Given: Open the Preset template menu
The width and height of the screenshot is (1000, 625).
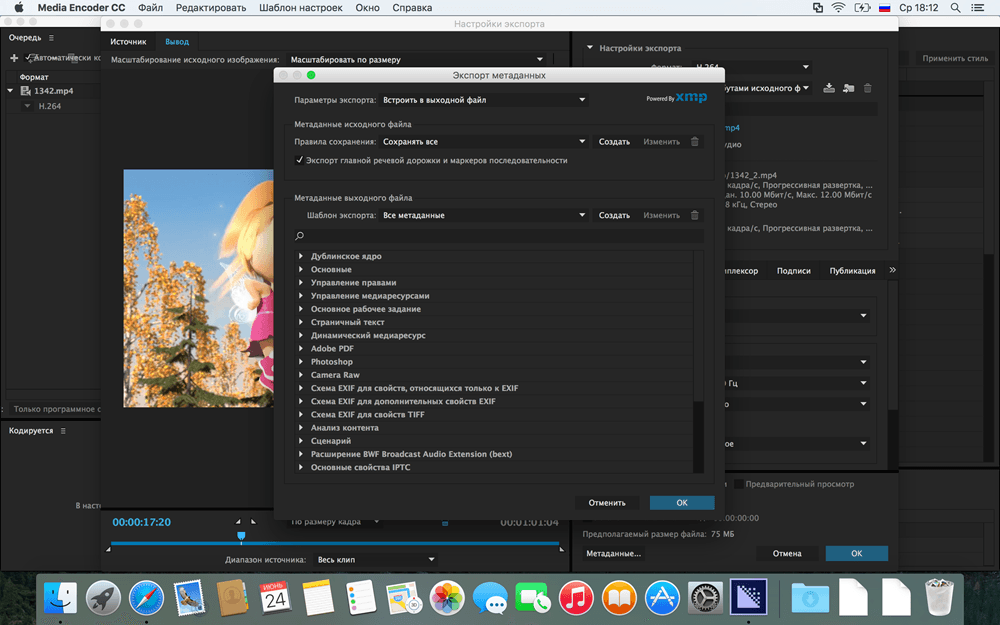Looking at the screenshot, I should (300, 8).
